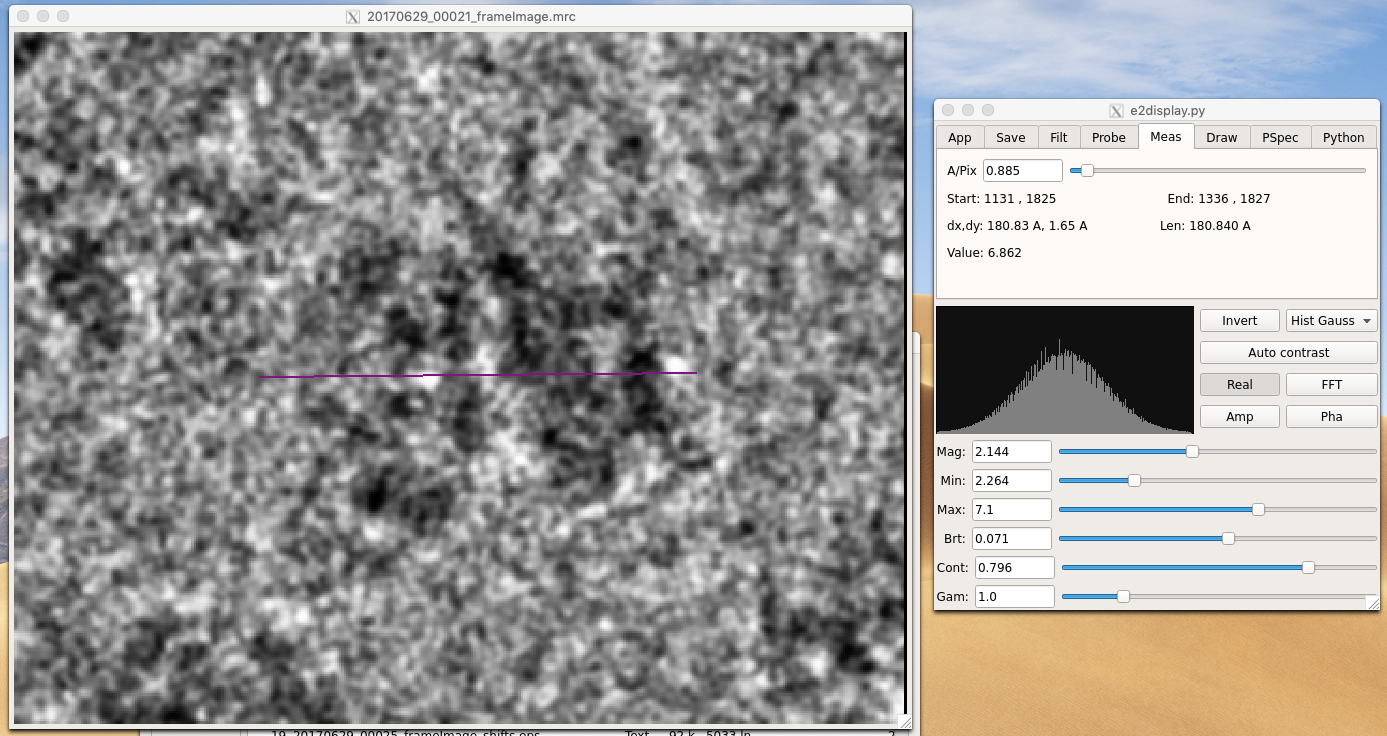Select the PSpec tab
1387x736 pixels.
(1280, 137)
